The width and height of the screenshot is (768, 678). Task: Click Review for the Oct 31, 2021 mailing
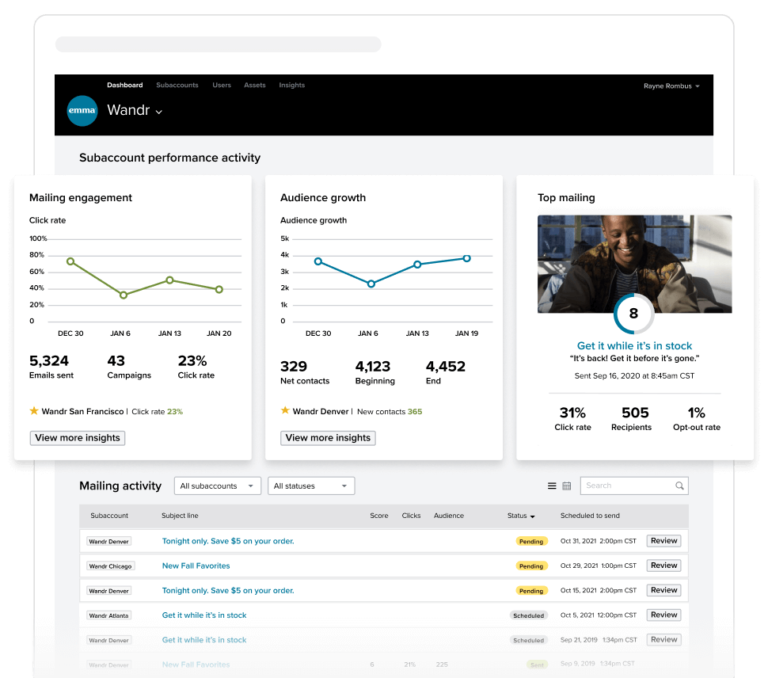pos(663,541)
